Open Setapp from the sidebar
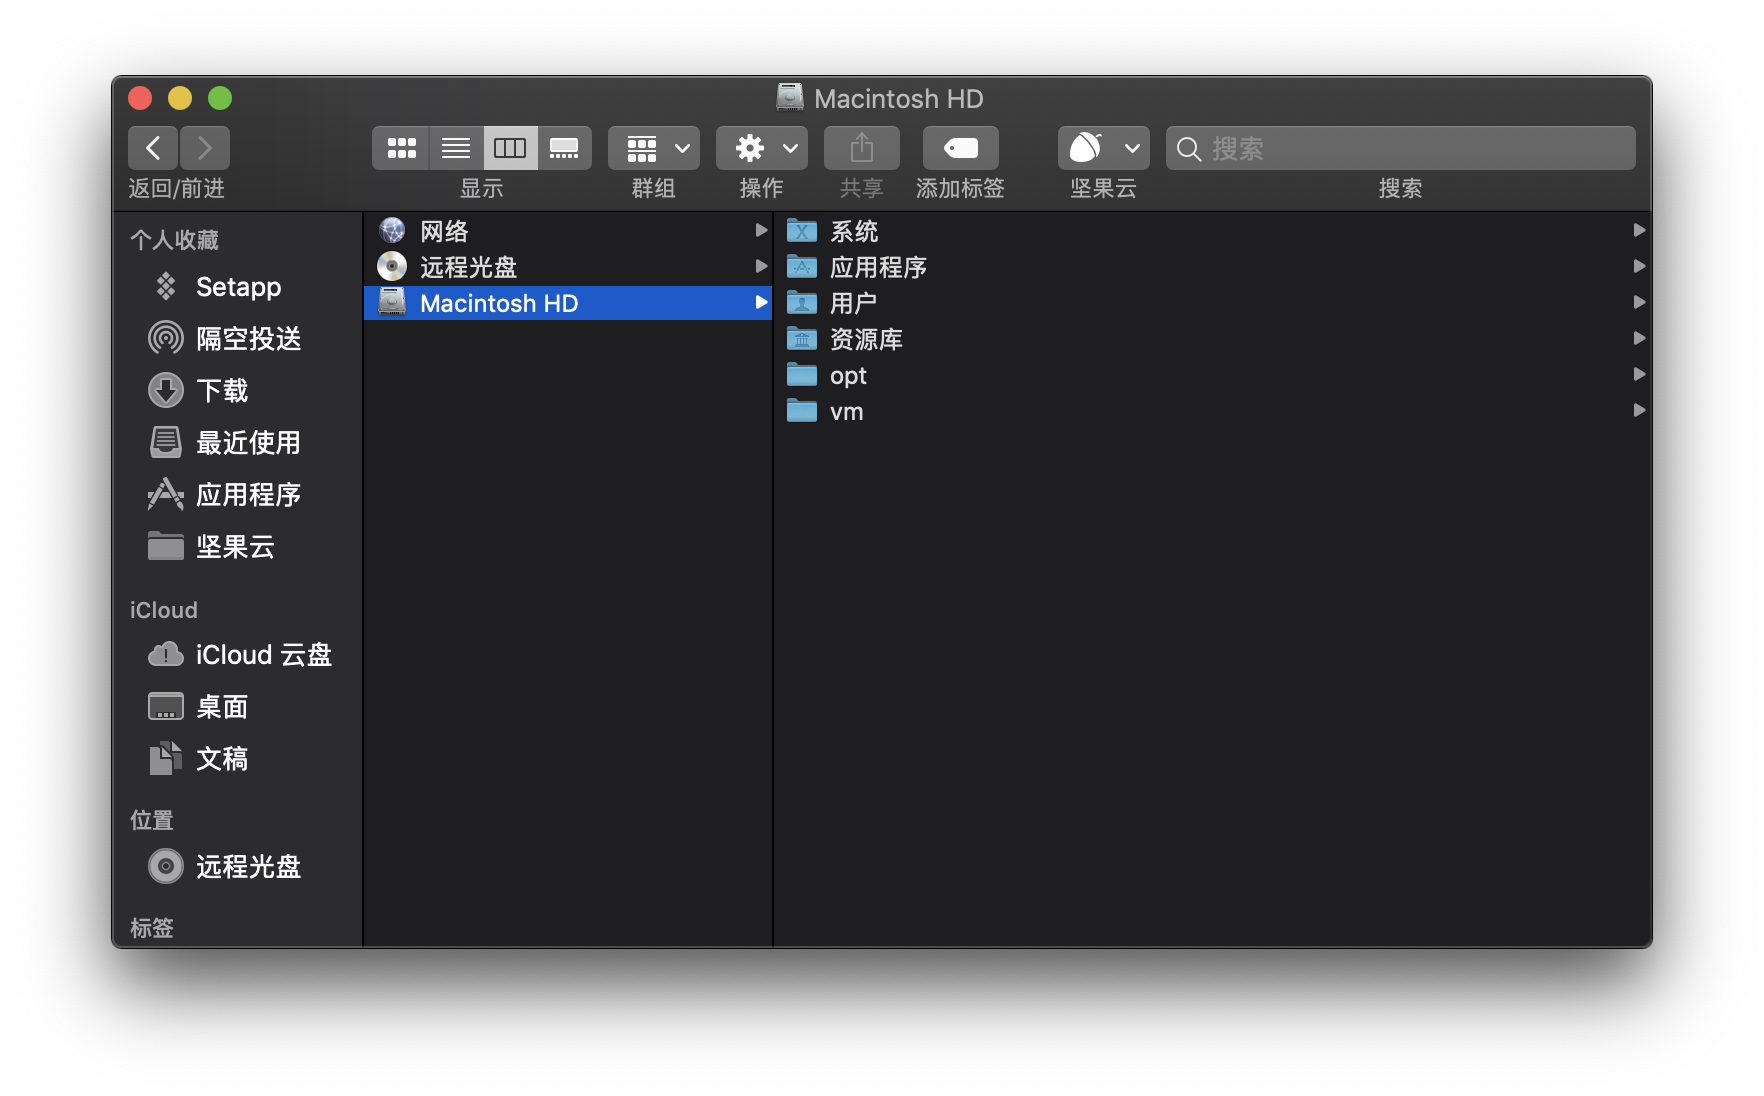This screenshot has width=1764, height=1096. tap(238, 287)
